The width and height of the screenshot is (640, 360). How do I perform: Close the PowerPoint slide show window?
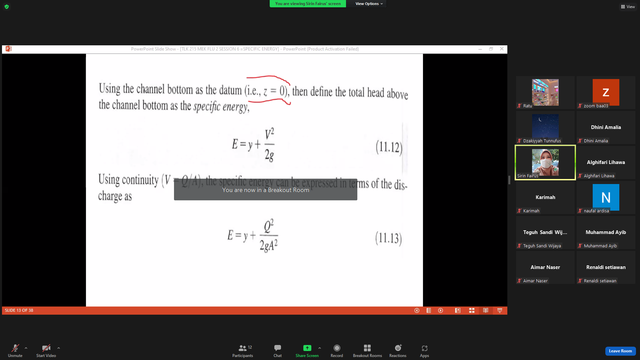pos(502,49)
